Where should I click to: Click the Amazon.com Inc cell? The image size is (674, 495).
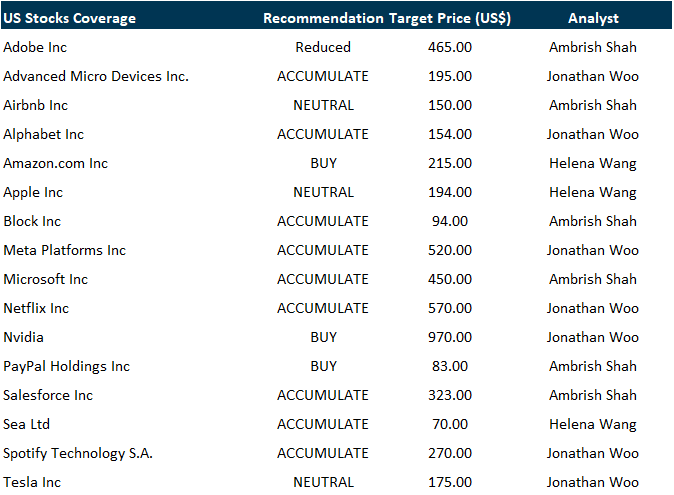[x=56, y=163]
